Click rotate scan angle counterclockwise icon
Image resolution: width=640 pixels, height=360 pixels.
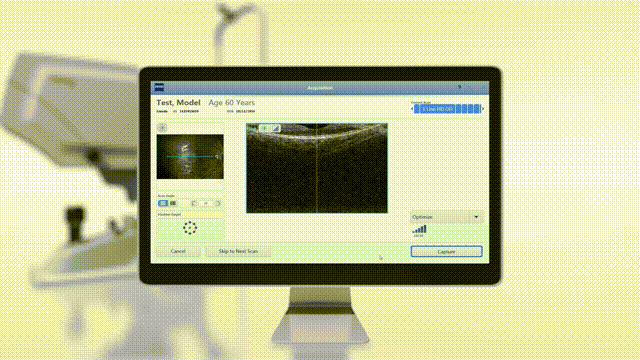click(x=194, y=203)
